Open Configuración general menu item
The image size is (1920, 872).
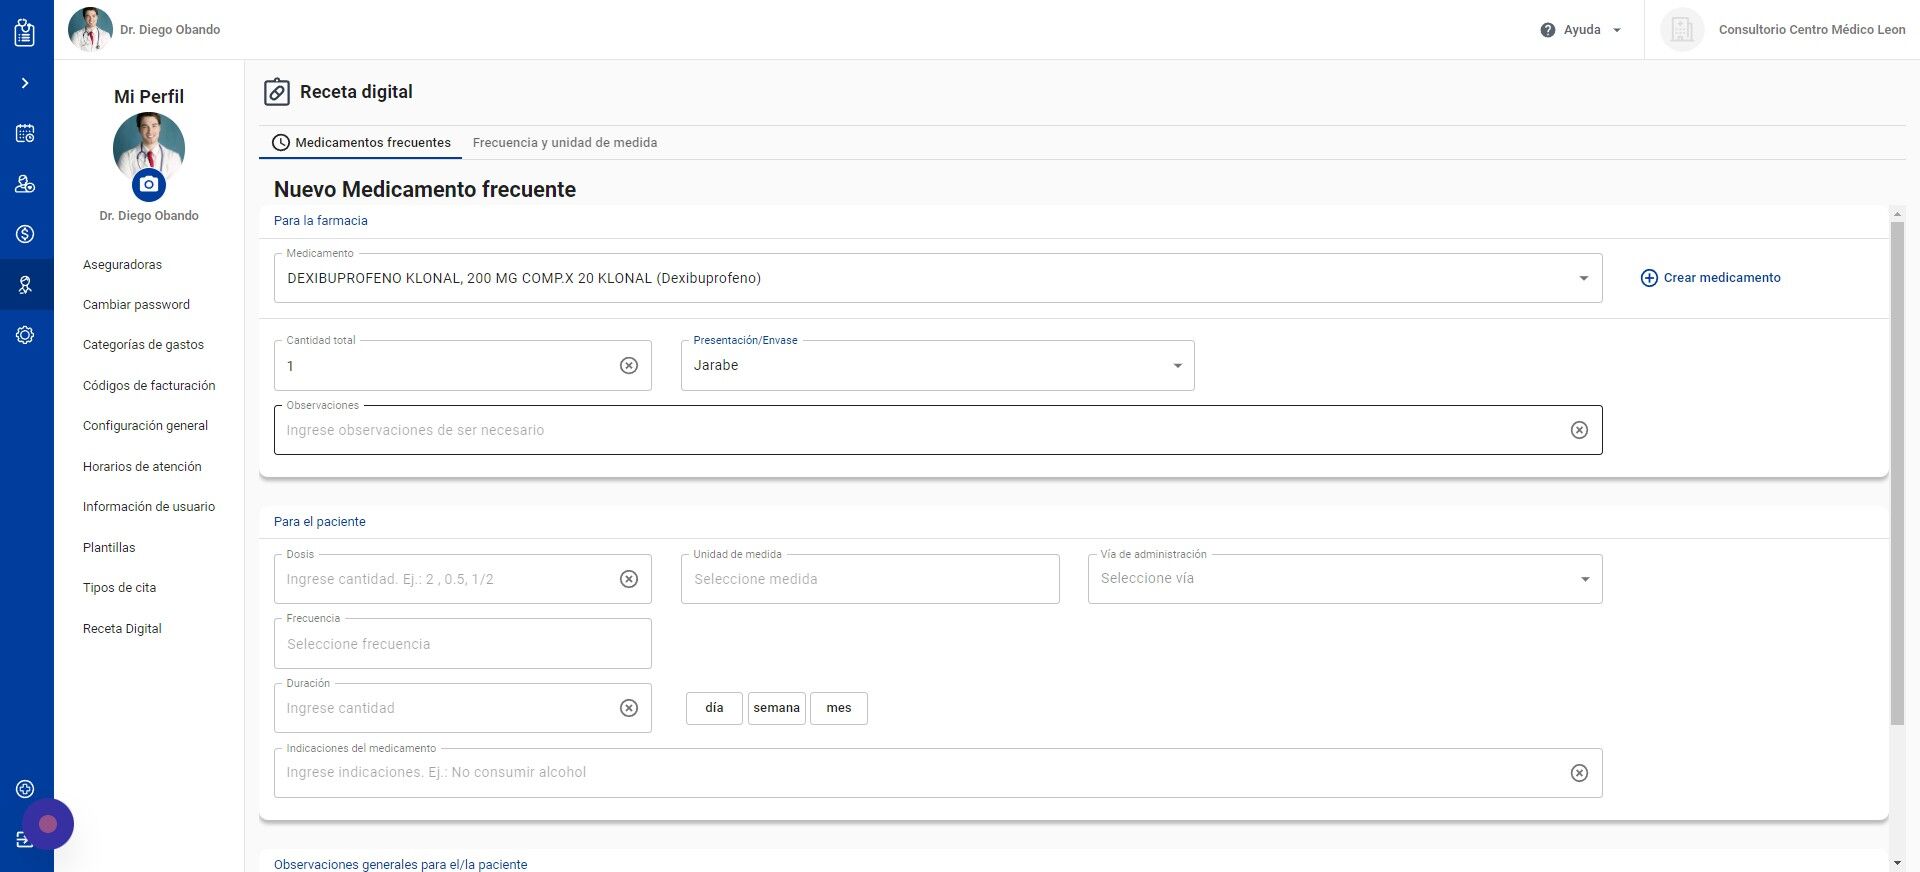(x=145, y=426)
